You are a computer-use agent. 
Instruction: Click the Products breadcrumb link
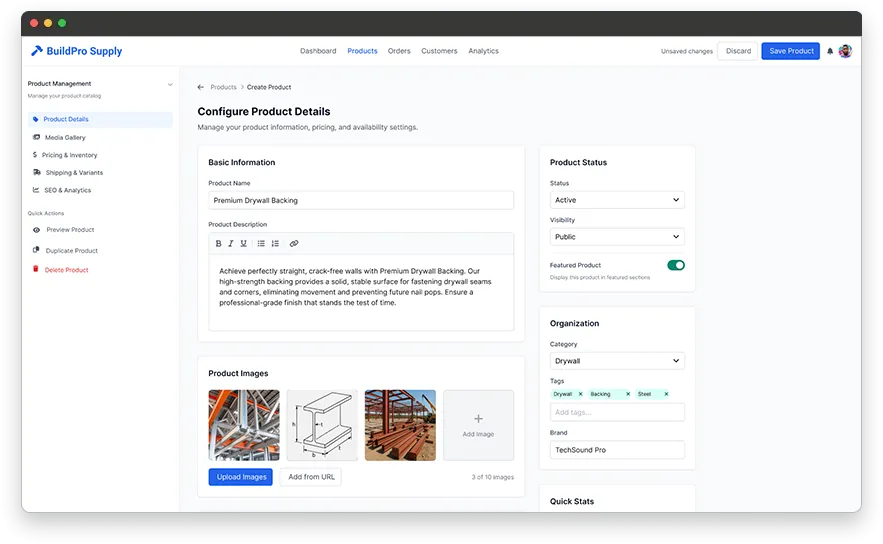224,87
